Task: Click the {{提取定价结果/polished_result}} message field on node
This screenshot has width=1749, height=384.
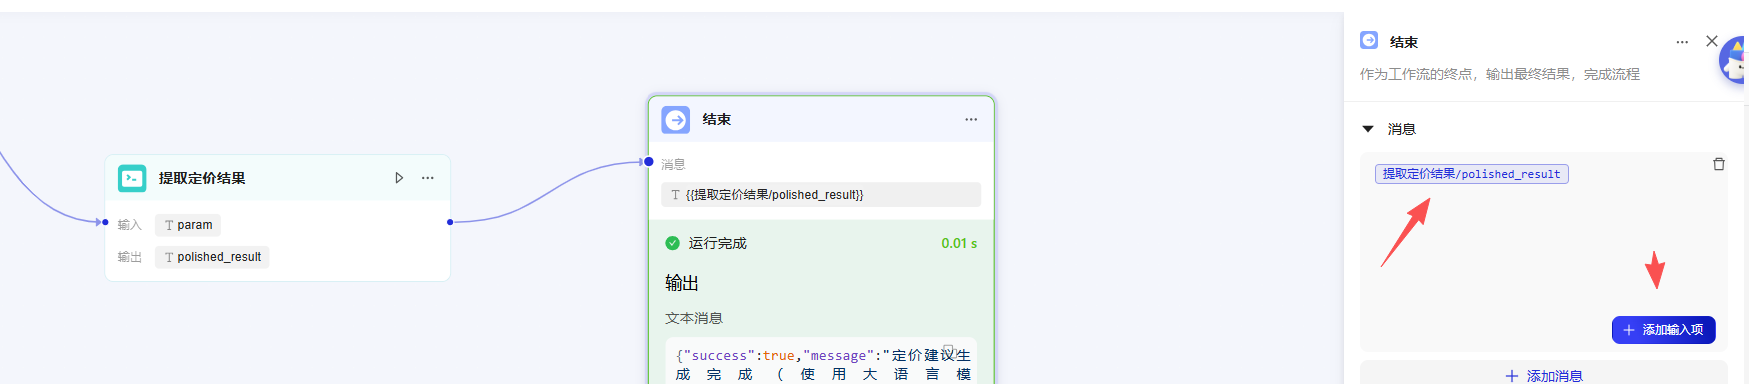Action: pyautogui.click(x=821, y=195)
